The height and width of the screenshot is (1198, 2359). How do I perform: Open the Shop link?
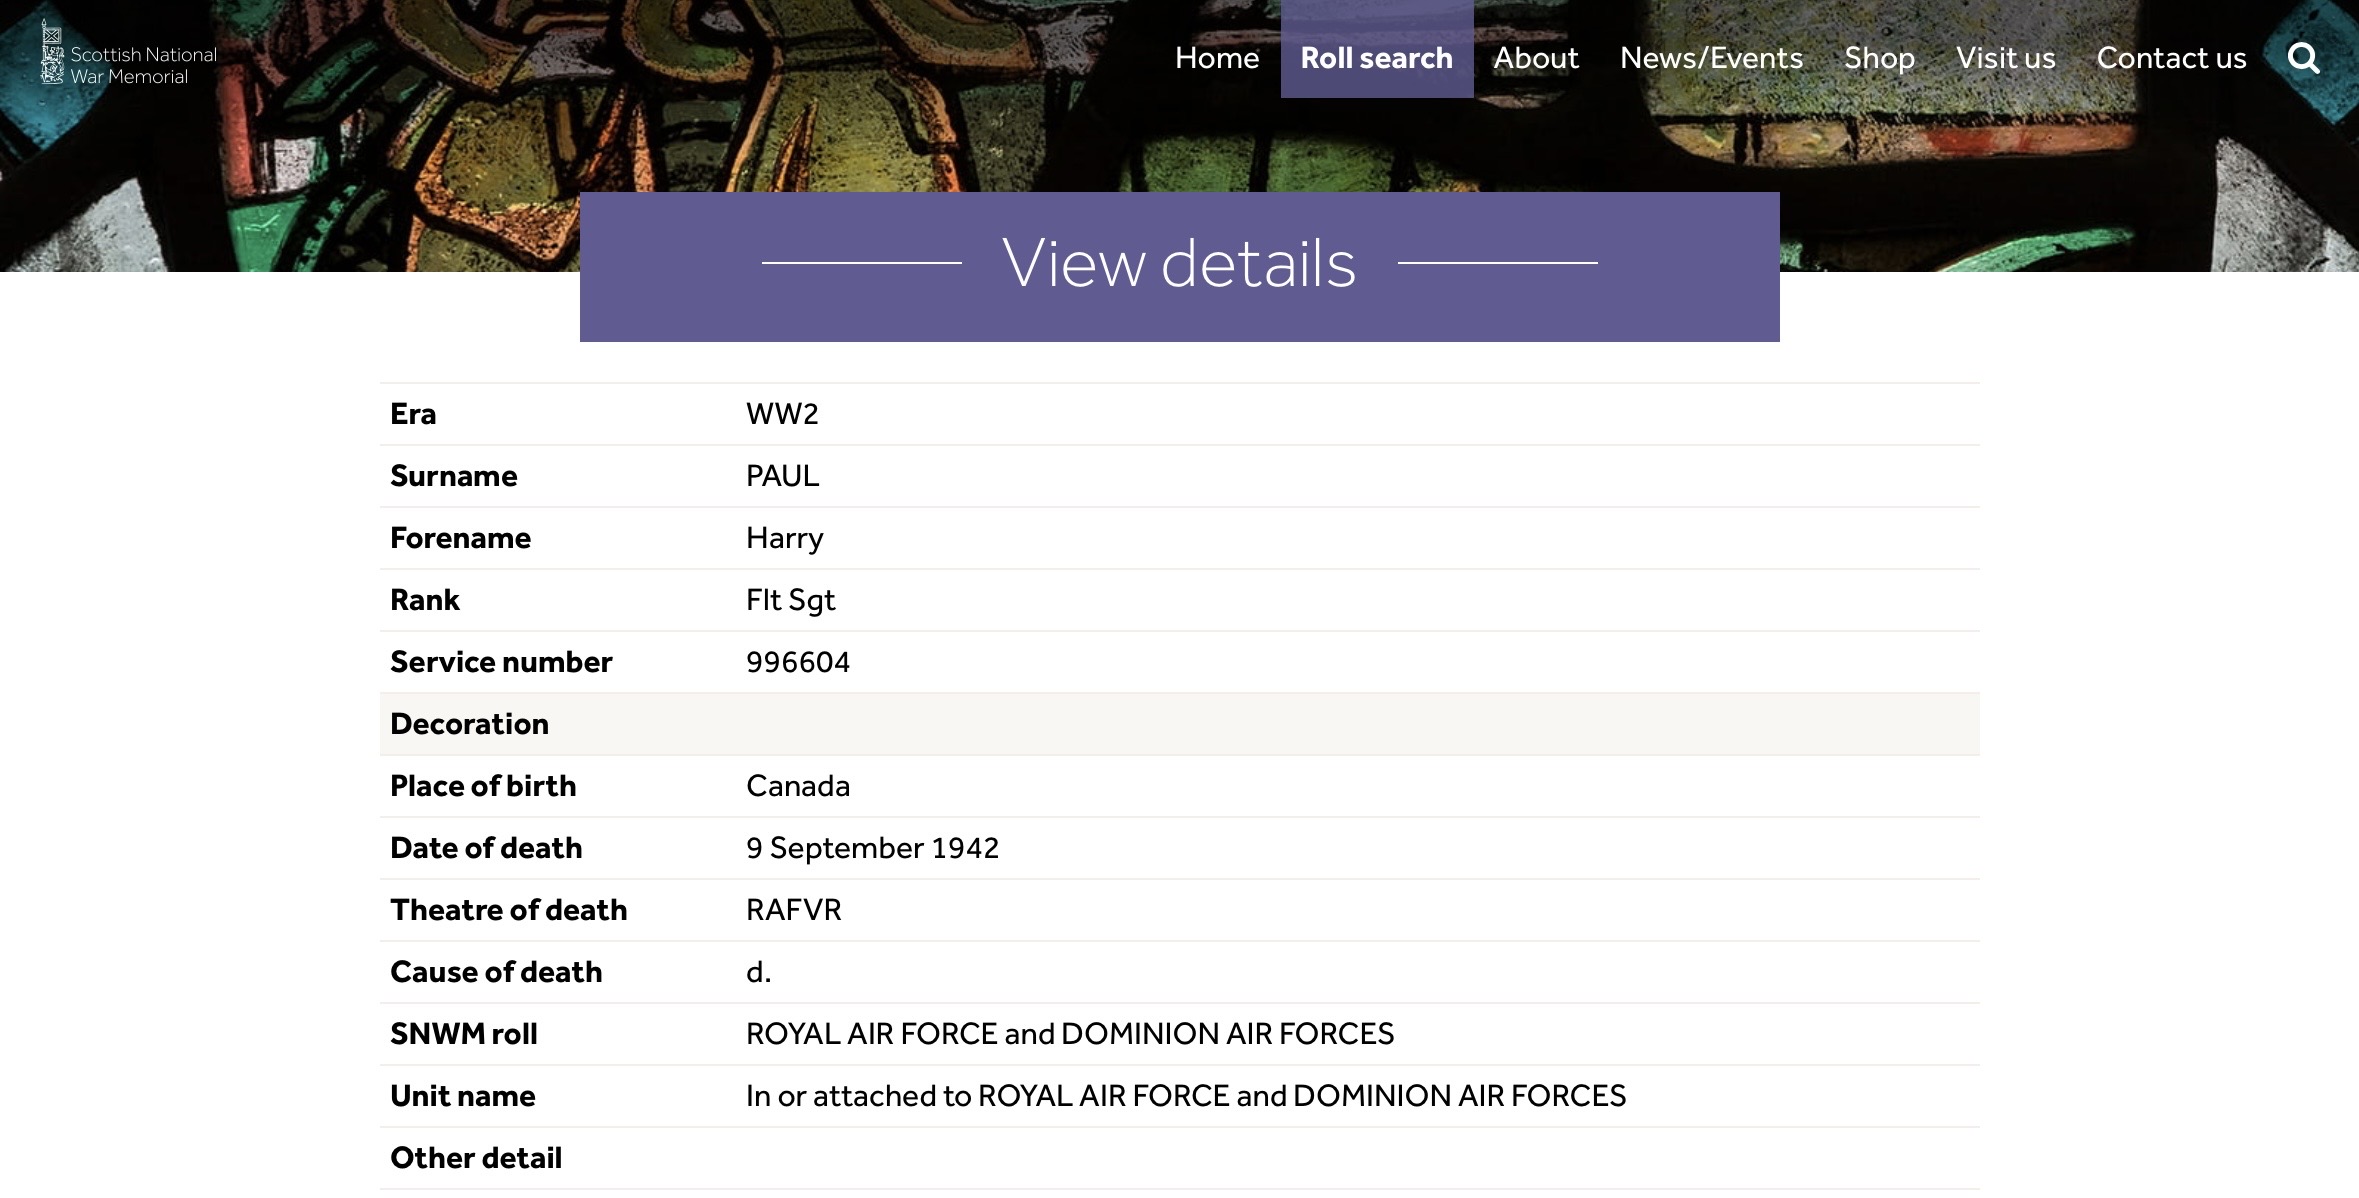point(1879,58)
